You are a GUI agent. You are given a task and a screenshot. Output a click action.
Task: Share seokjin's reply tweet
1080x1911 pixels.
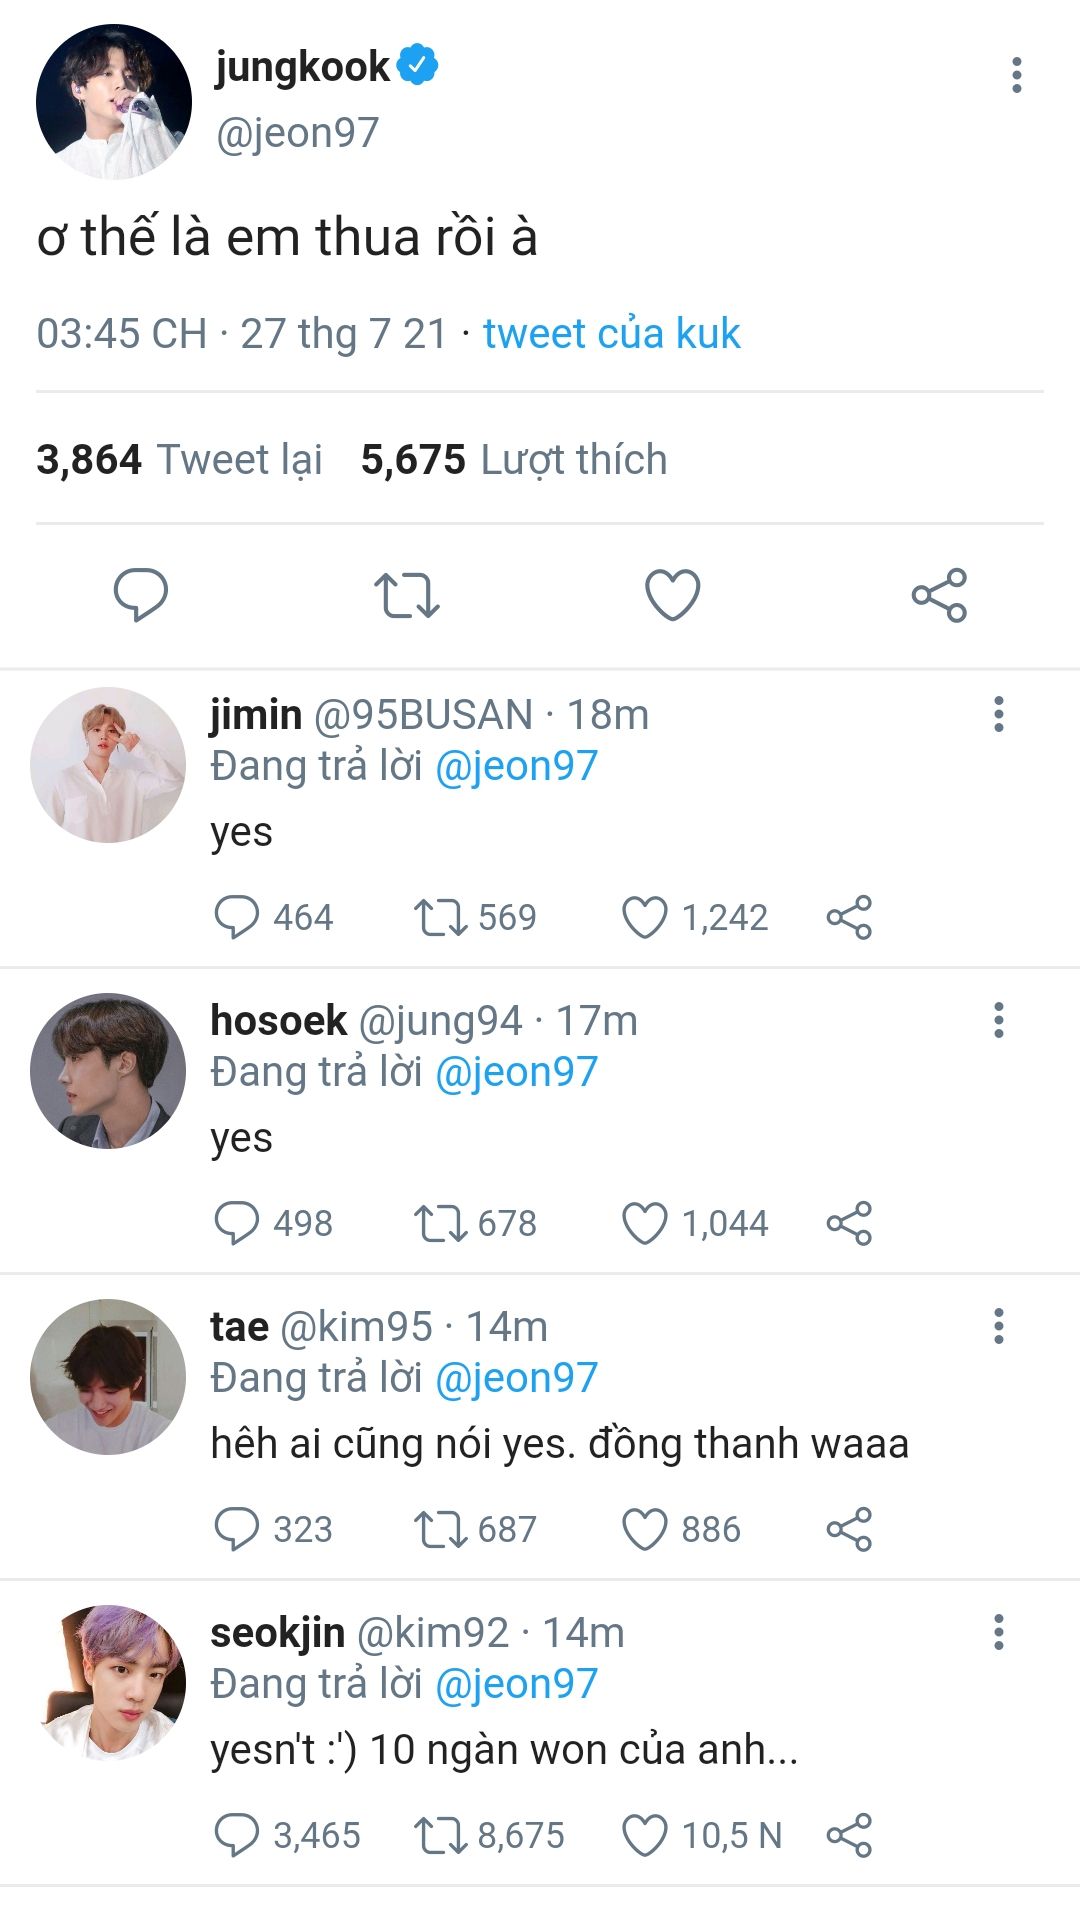pyautogui.click(x=849, y=1835)
